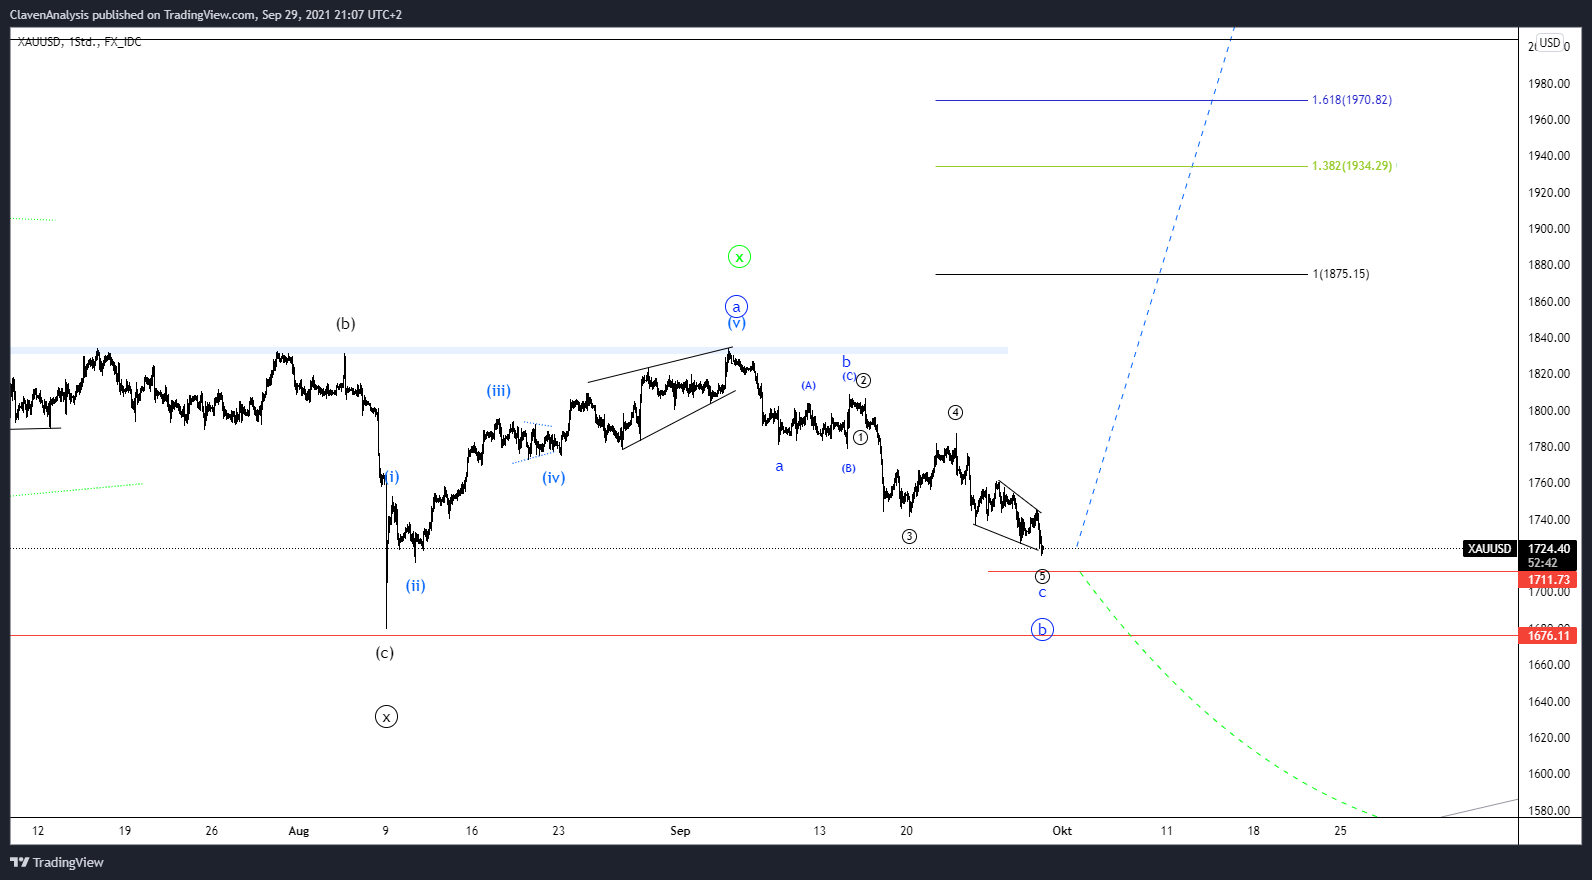Open the USD currency selector on price axis
The image size is (1592, 880).
1549,43
